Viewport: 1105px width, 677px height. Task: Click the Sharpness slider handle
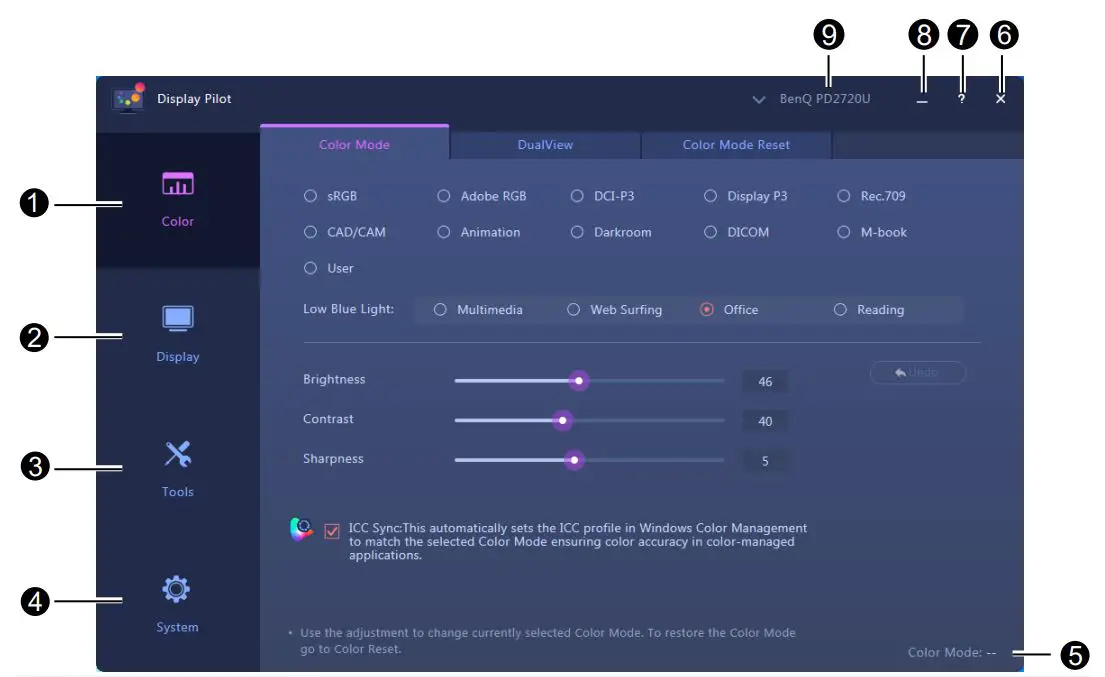574,460
